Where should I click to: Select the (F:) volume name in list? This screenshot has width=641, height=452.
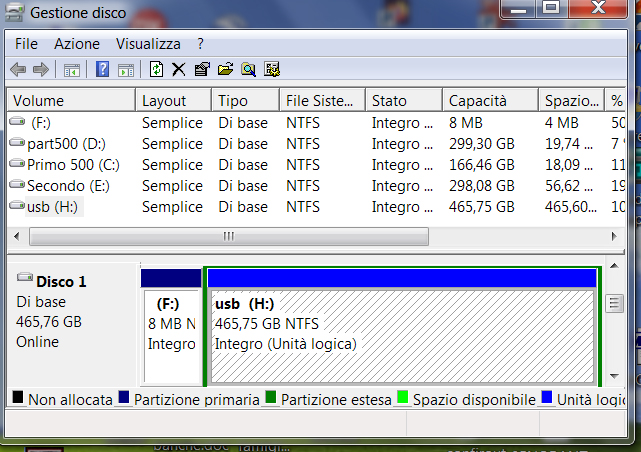click(41, 123)
